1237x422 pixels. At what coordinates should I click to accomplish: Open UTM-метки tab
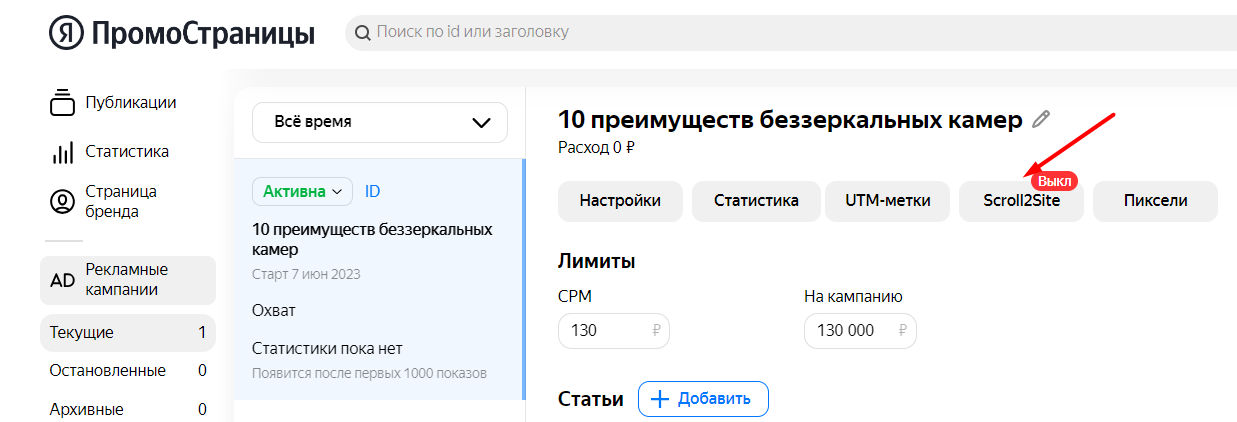pos(887,200)
